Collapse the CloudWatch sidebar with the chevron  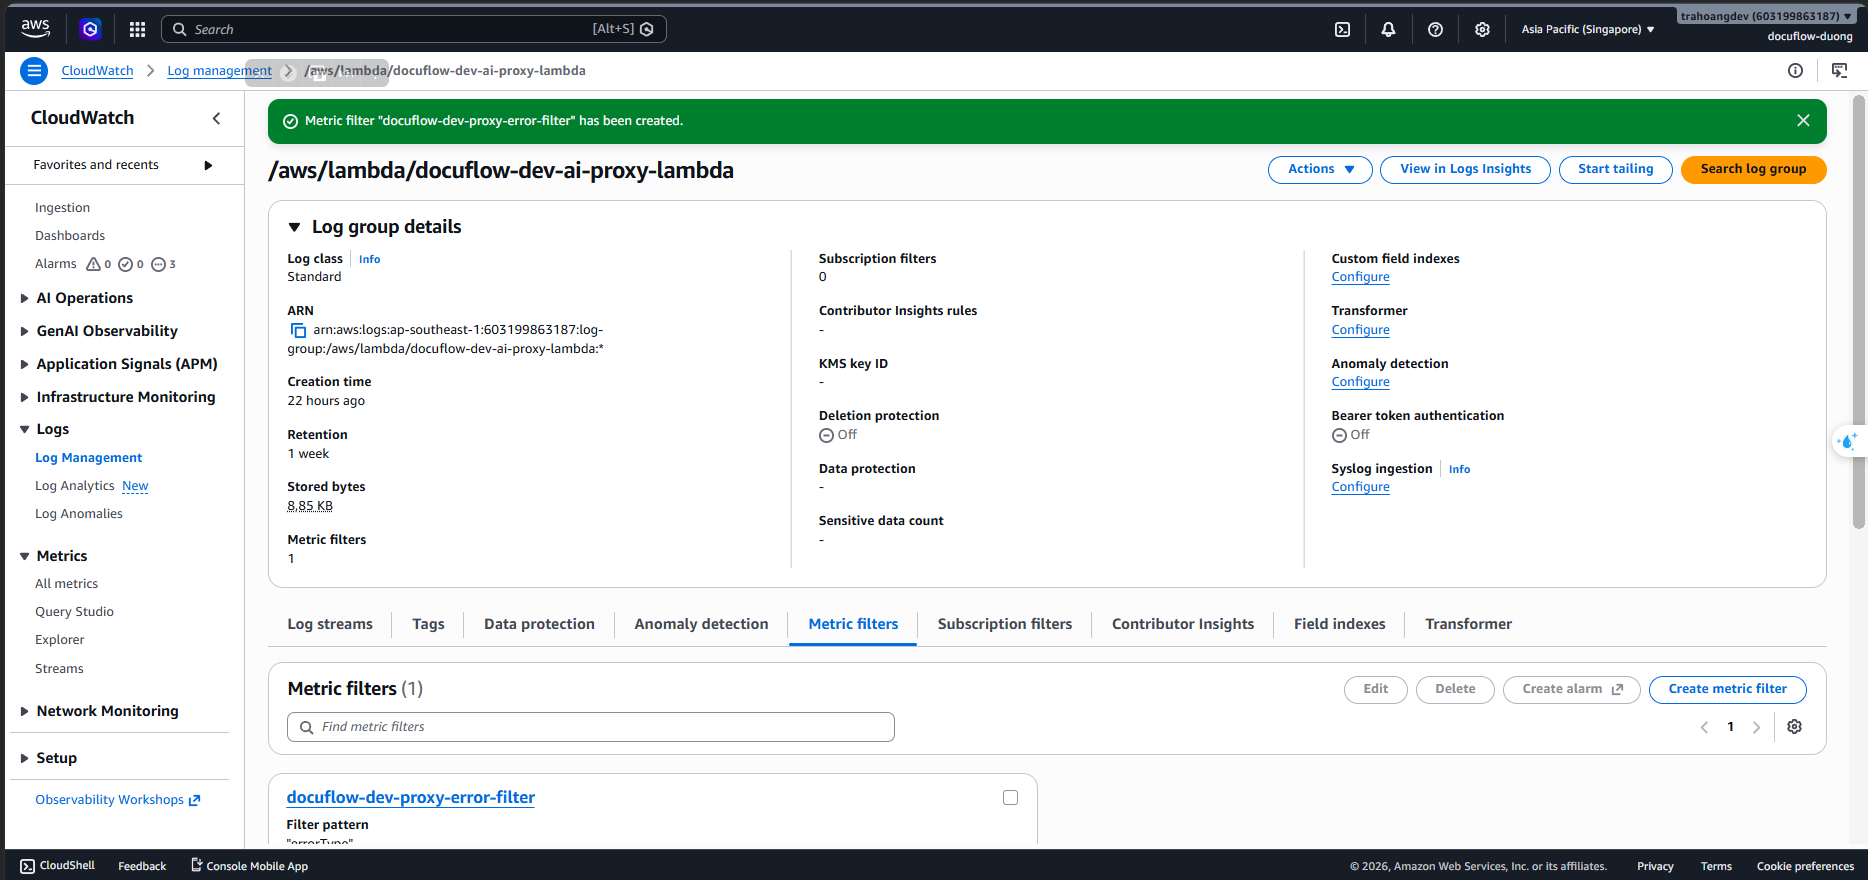pyautogui.click(x=216, y=118)
